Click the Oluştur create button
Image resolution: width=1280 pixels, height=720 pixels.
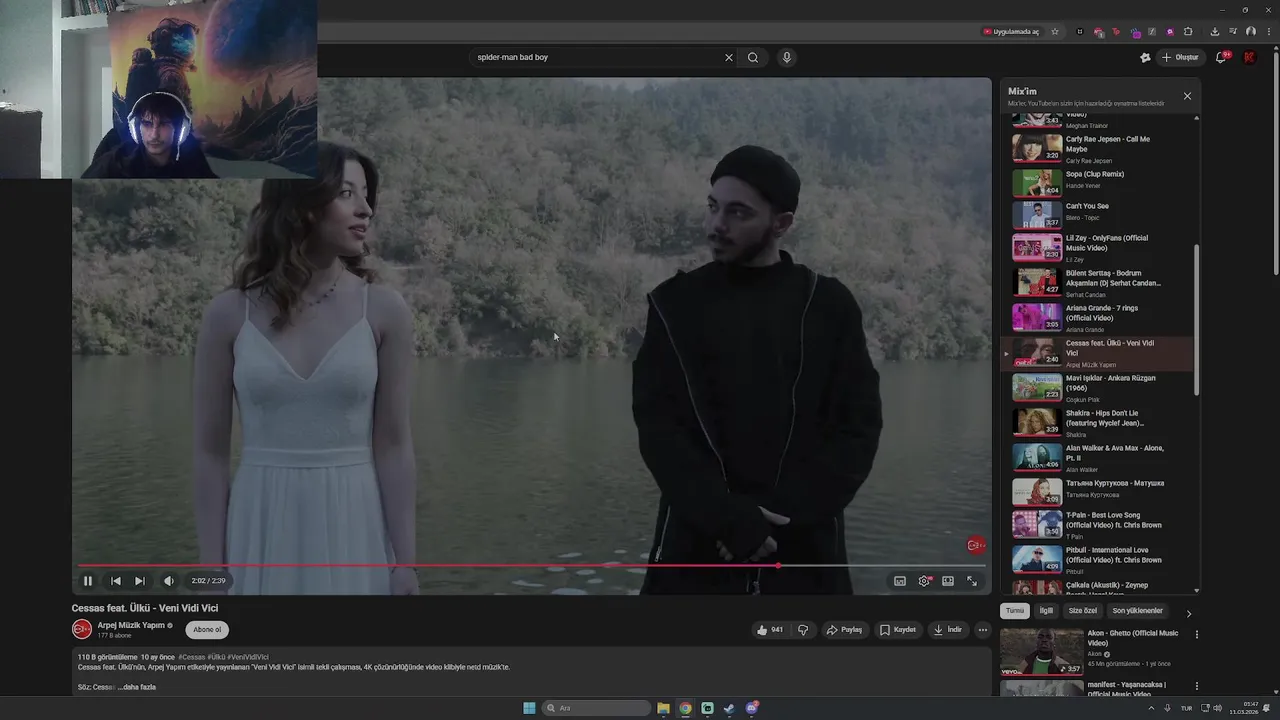point(1181,57)
